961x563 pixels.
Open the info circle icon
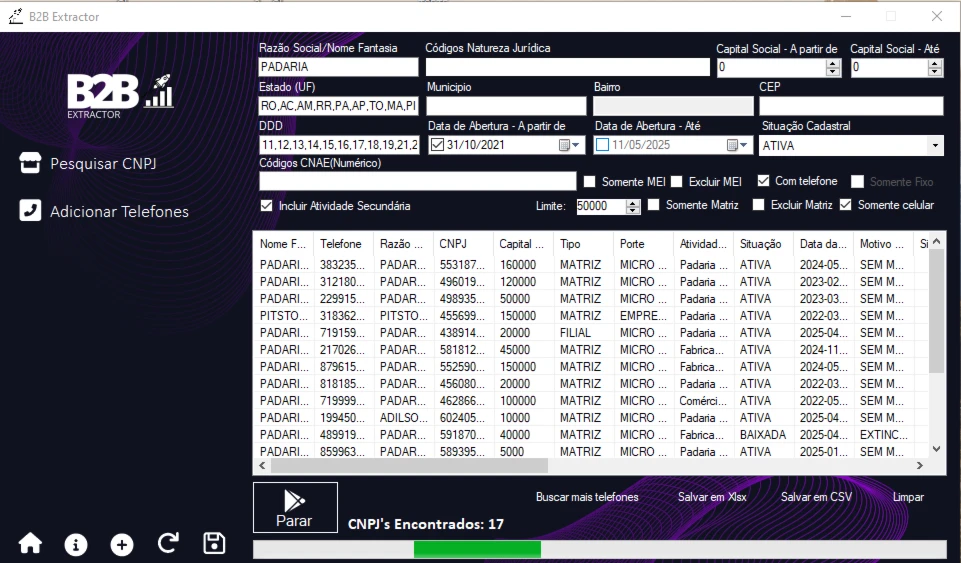coord(76,545)
